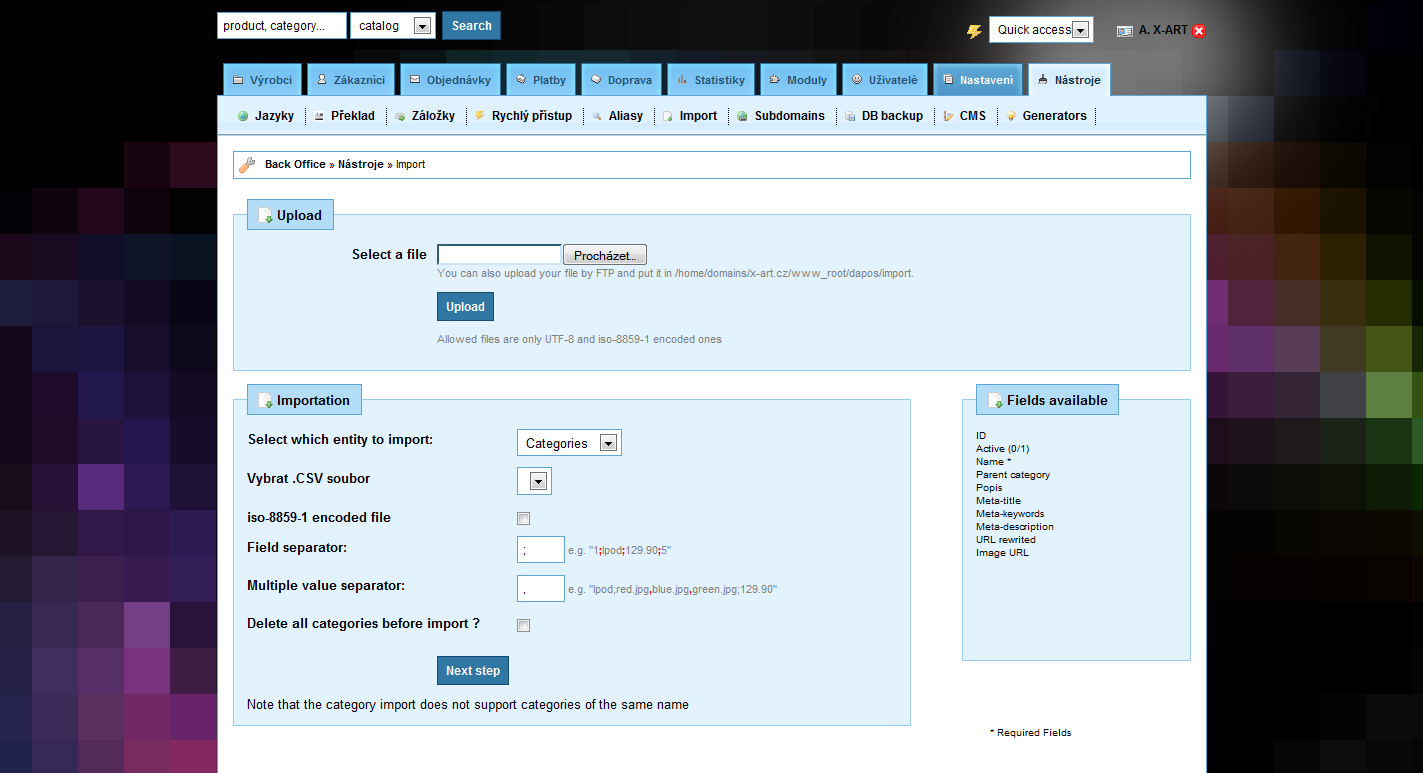Viewport: 1423px width, 773px height.
Task: Open the entity to import Categories dropdown
Action: pos(568,443)
